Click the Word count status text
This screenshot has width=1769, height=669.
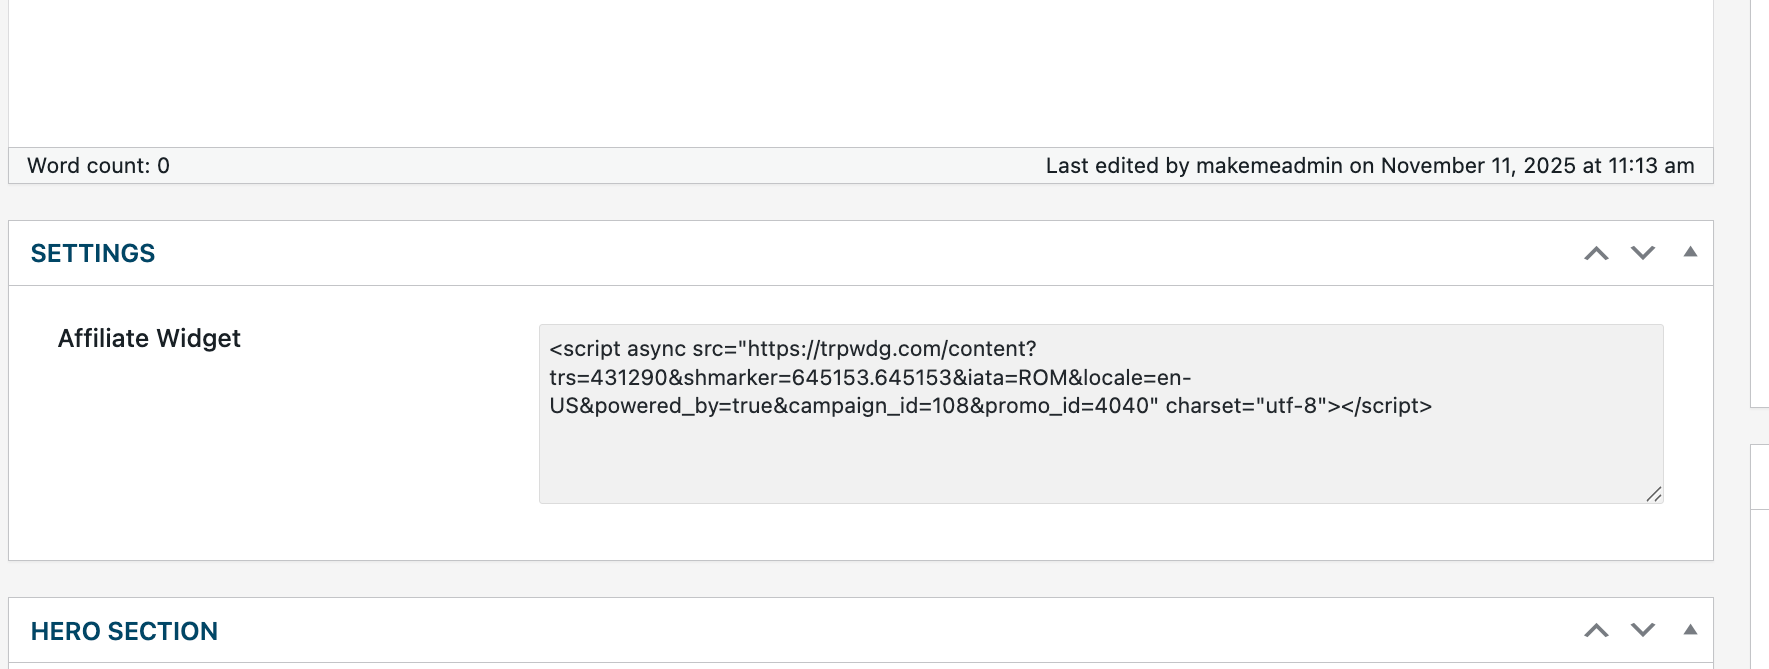point(98,166)
